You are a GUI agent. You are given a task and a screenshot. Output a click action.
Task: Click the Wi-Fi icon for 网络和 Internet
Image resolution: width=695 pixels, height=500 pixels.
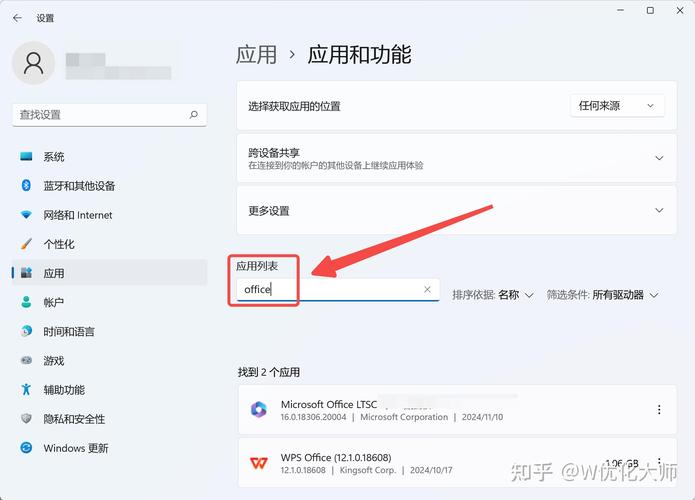tap(26, 215)
